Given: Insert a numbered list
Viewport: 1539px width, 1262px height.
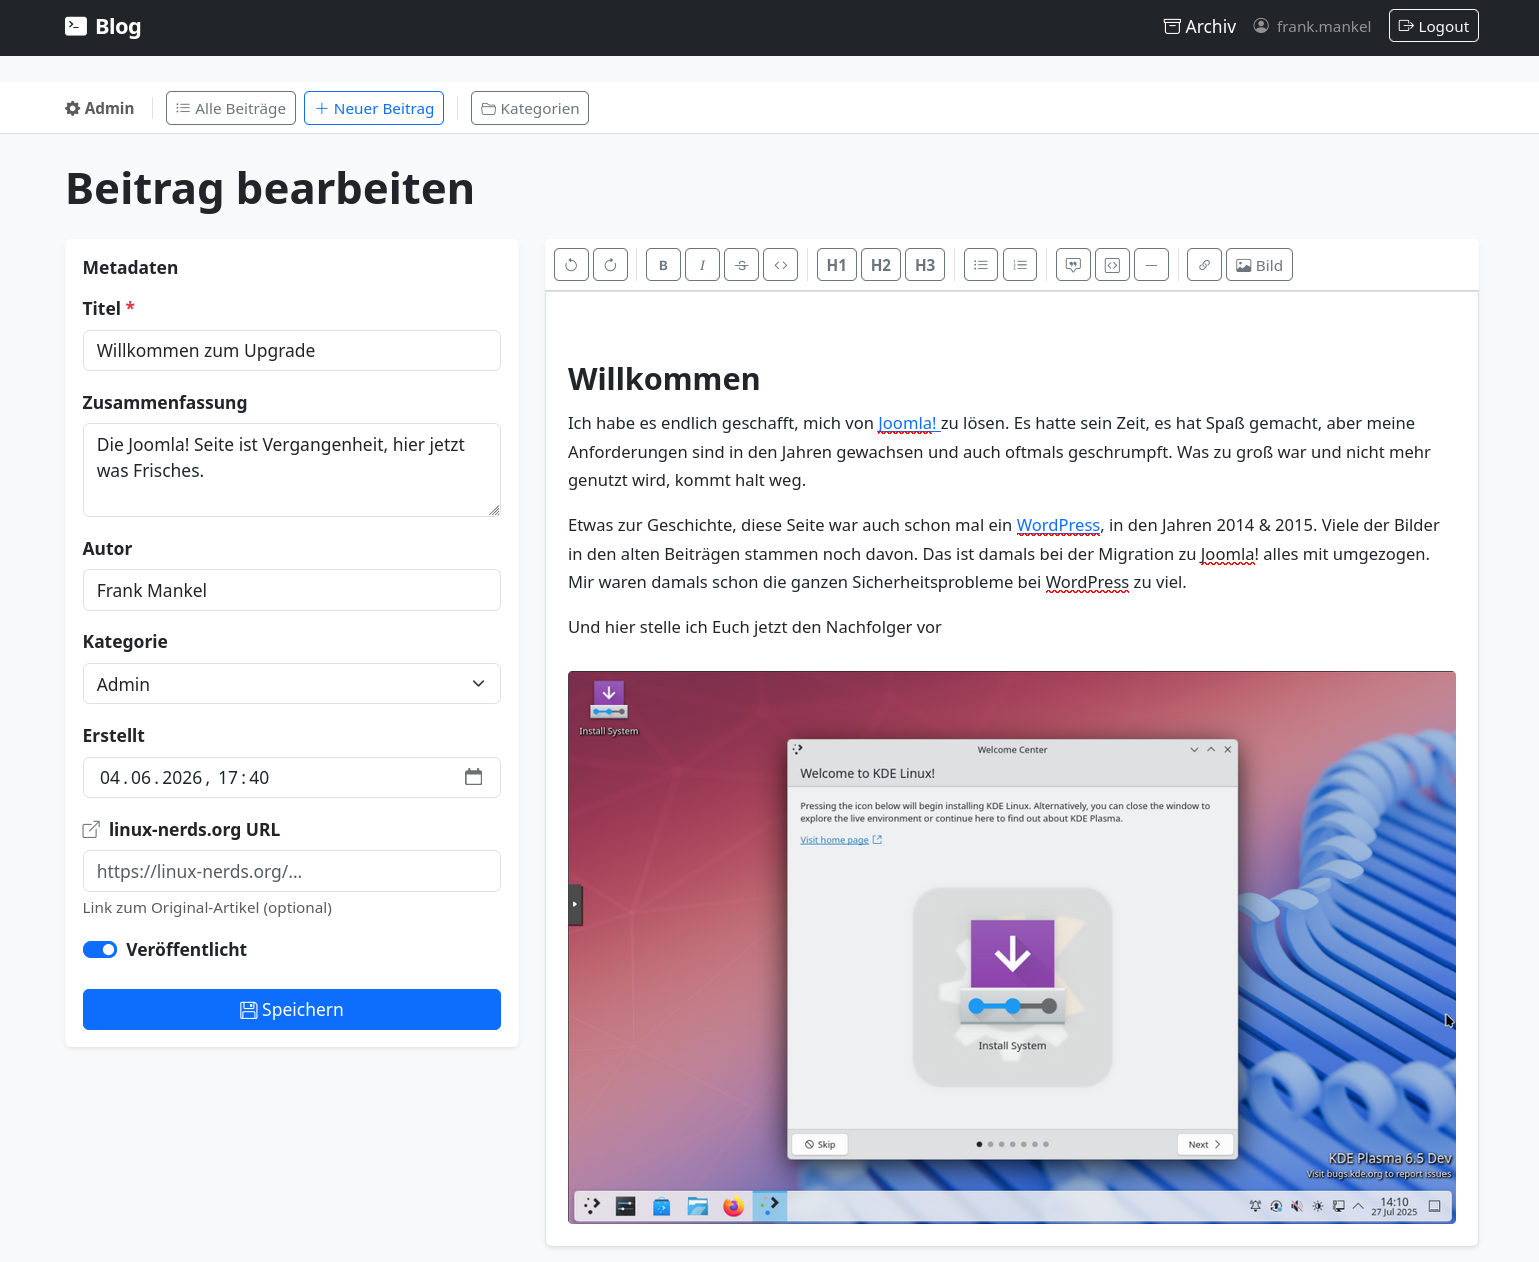Looking at the screenshot, I should click(1020, 265).
